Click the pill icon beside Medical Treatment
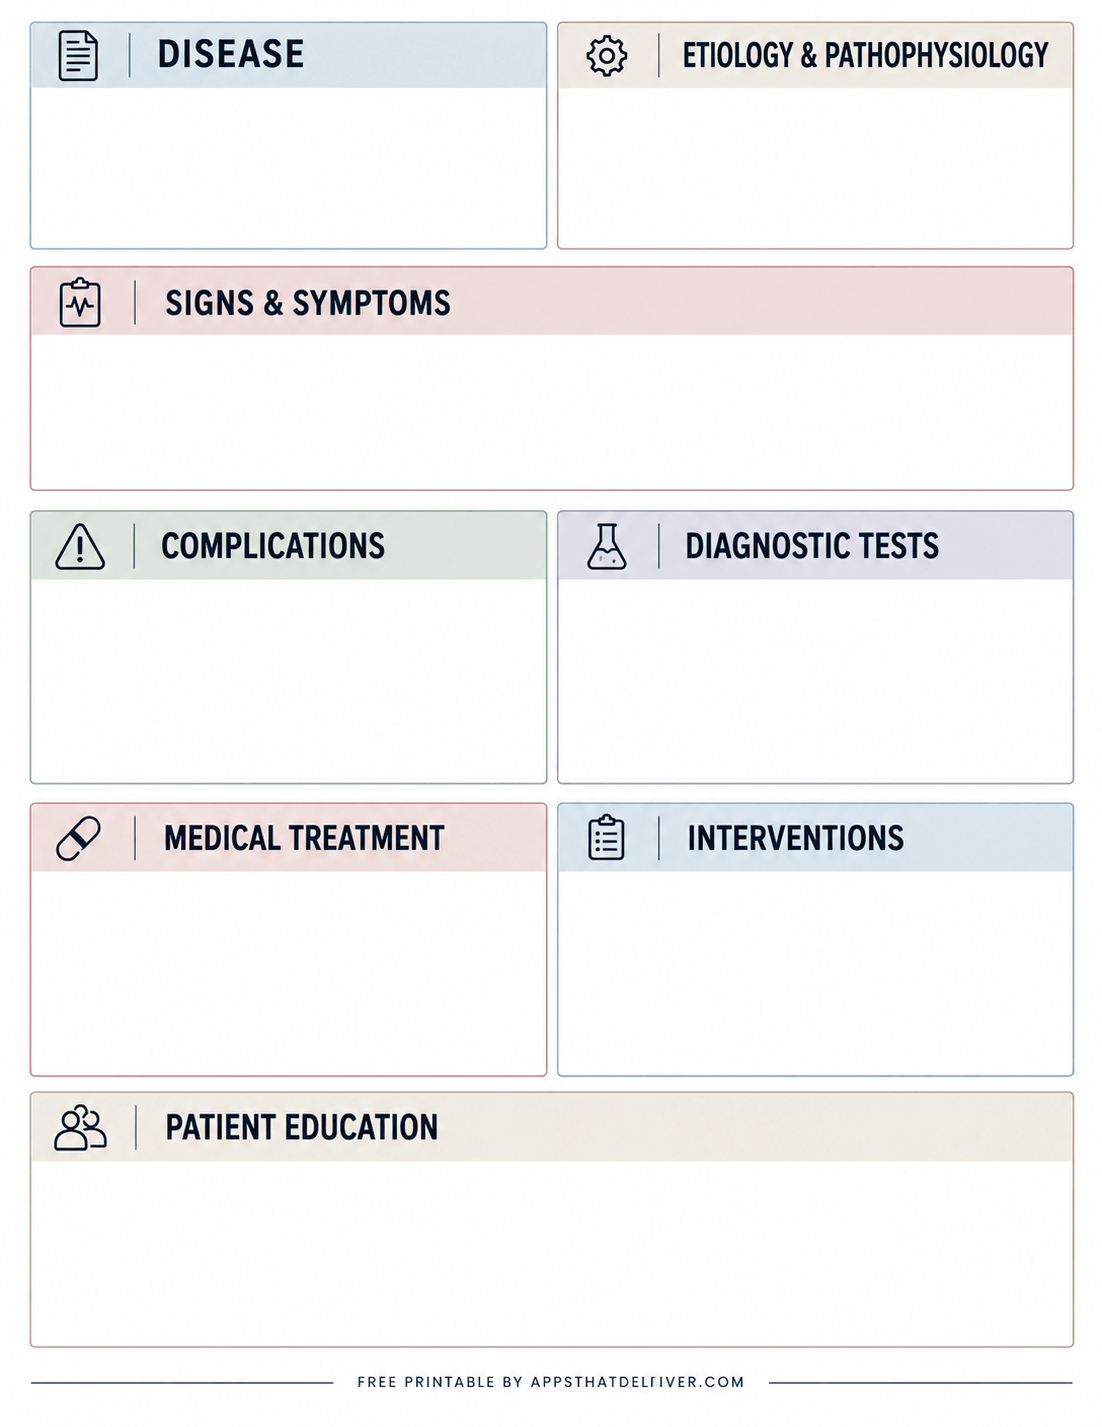The width and height of the screenshot is (1102, 1427). tap(78, 838)
